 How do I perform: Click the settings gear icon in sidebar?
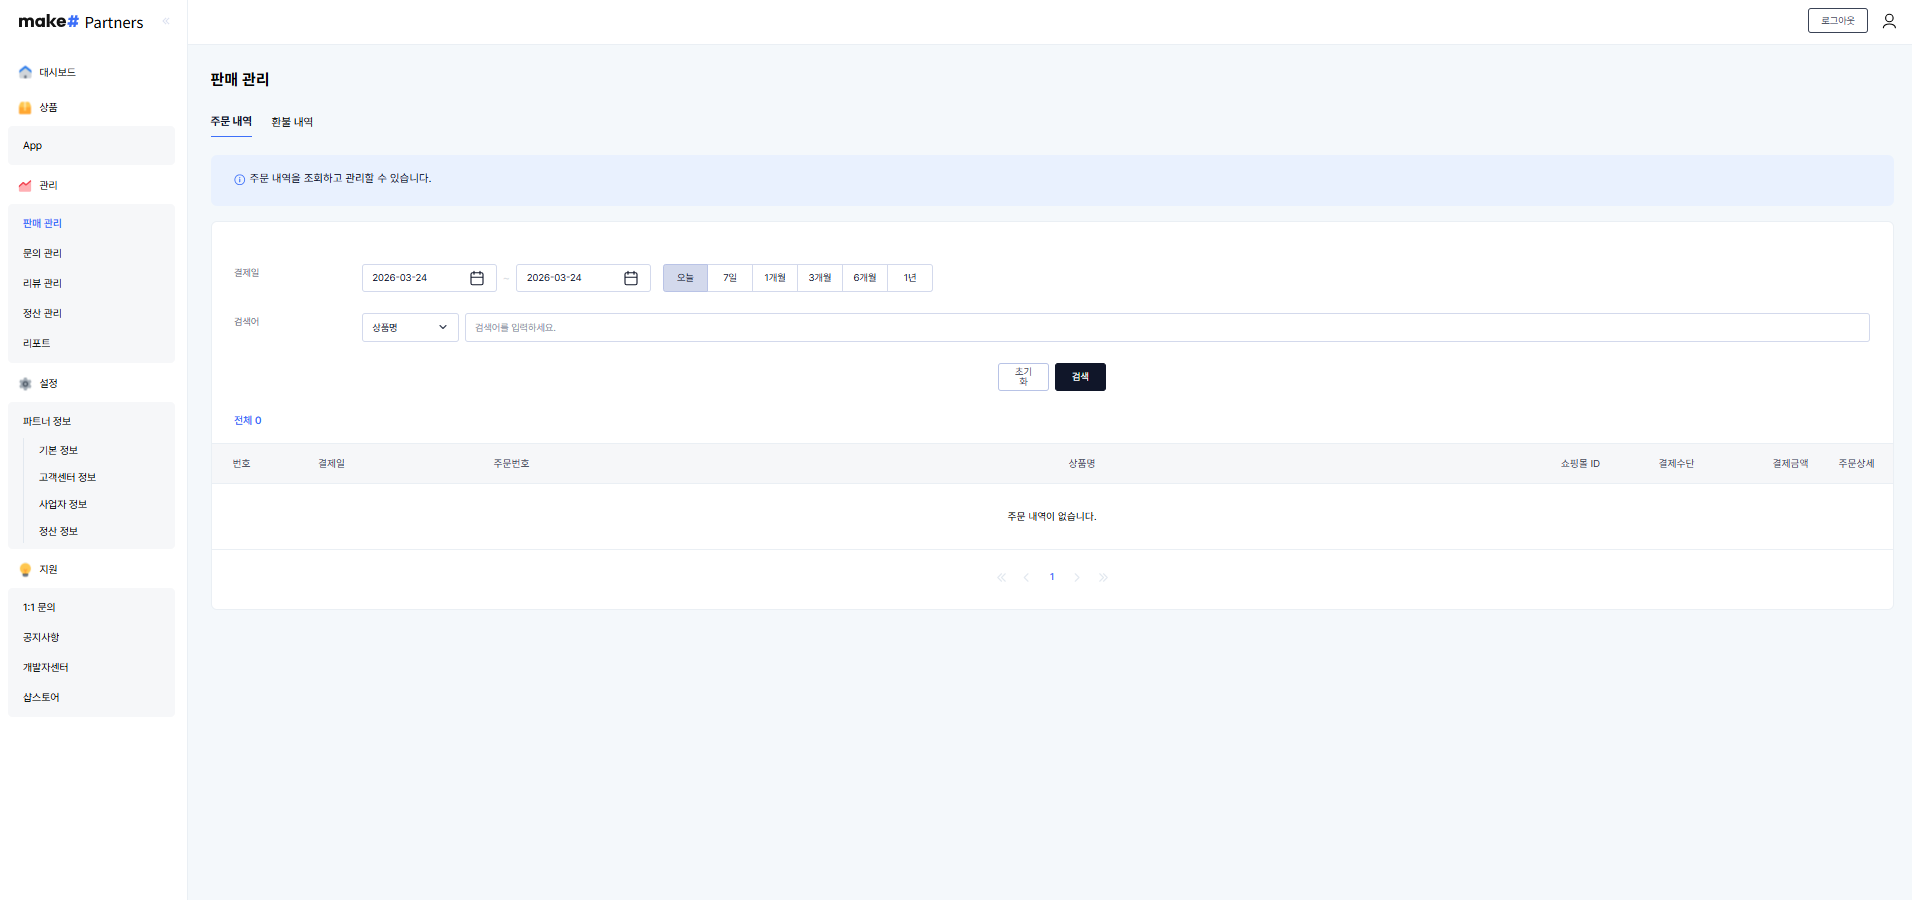[25, 384]
